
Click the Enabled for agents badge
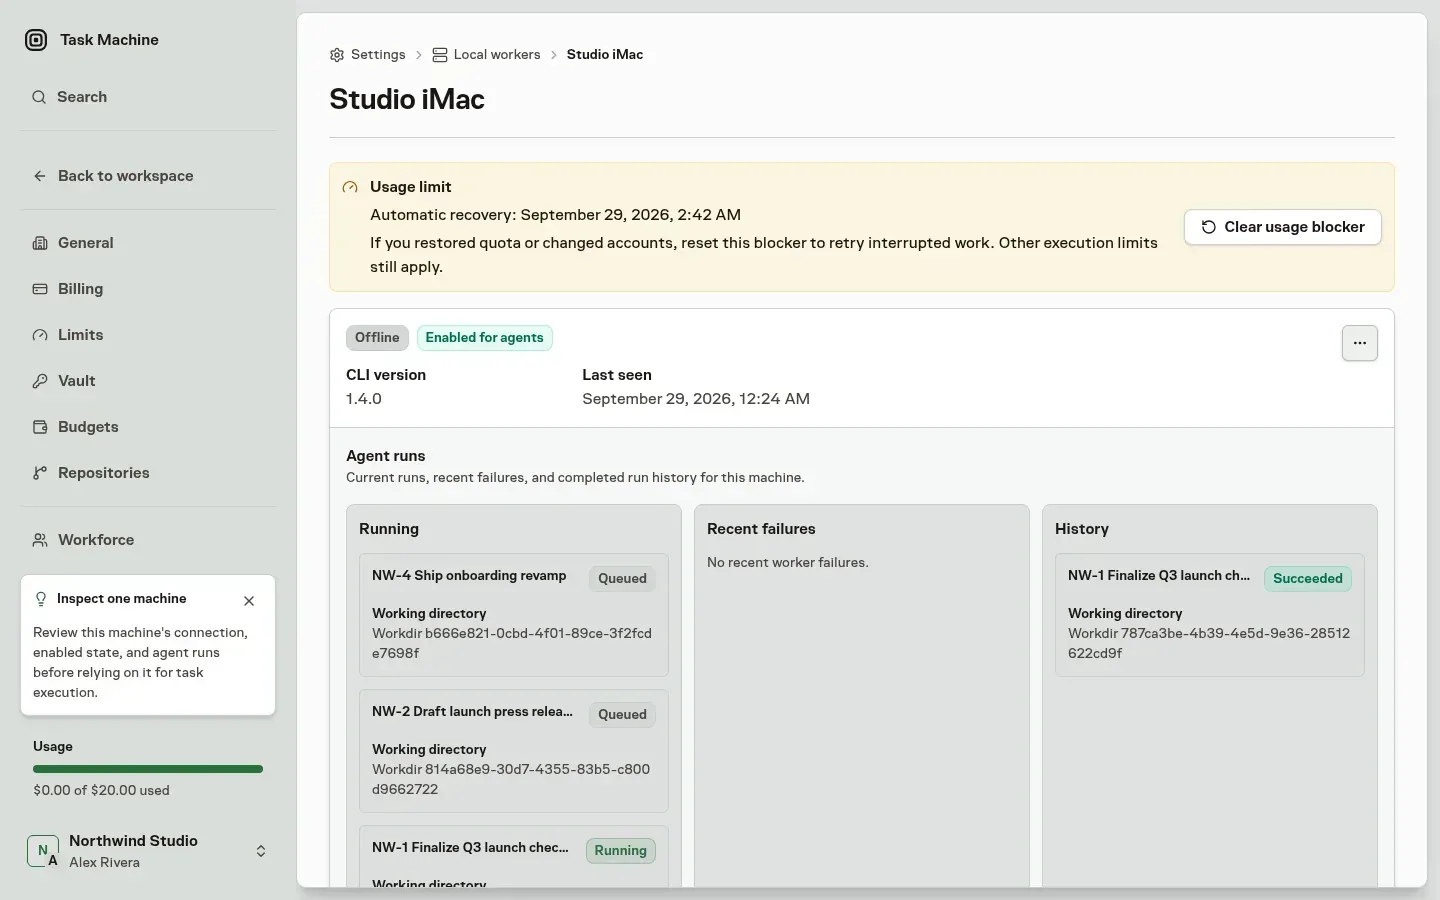coord(484,338)
